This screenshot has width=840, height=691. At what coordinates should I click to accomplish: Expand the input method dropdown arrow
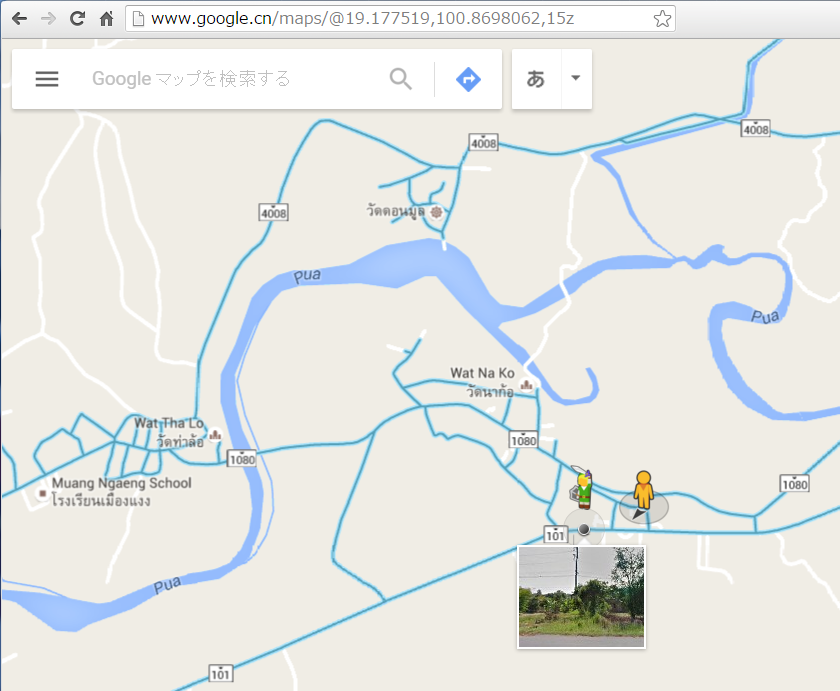click(x=576, y=78)
